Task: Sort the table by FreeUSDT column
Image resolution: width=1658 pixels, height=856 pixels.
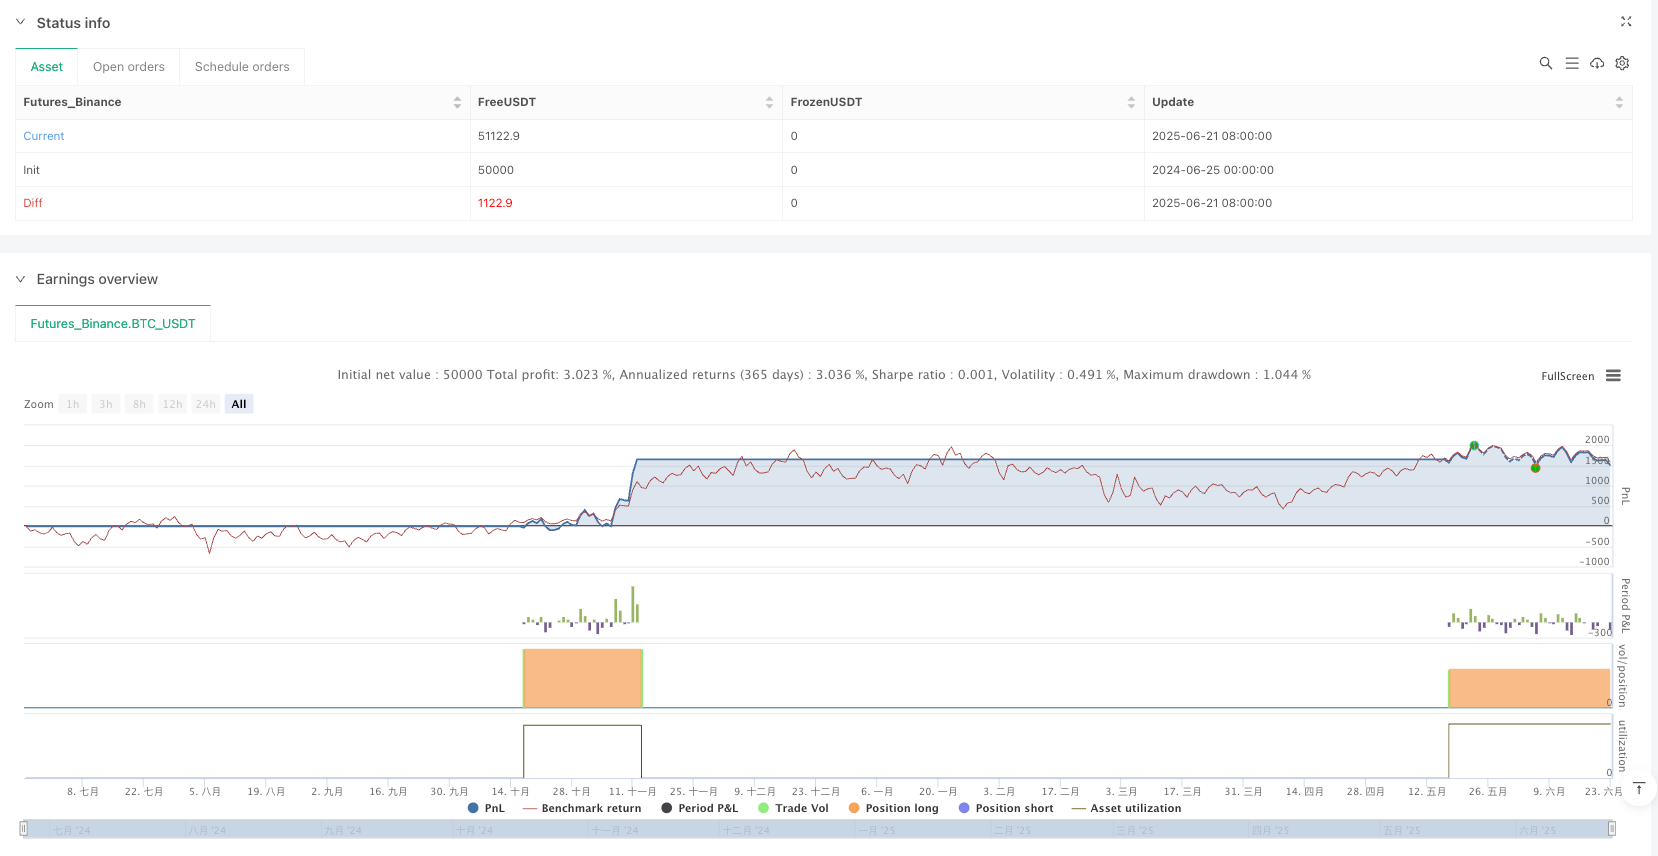Action: tap(768, 102)
